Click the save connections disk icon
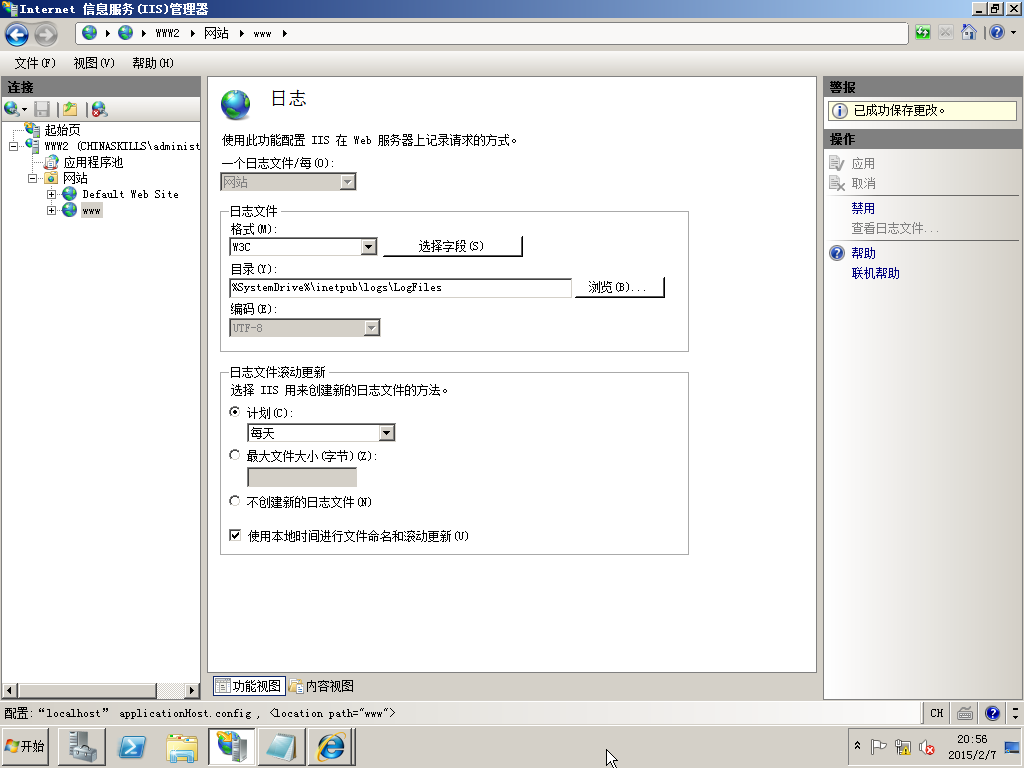1024x768 pixels. 42,109
